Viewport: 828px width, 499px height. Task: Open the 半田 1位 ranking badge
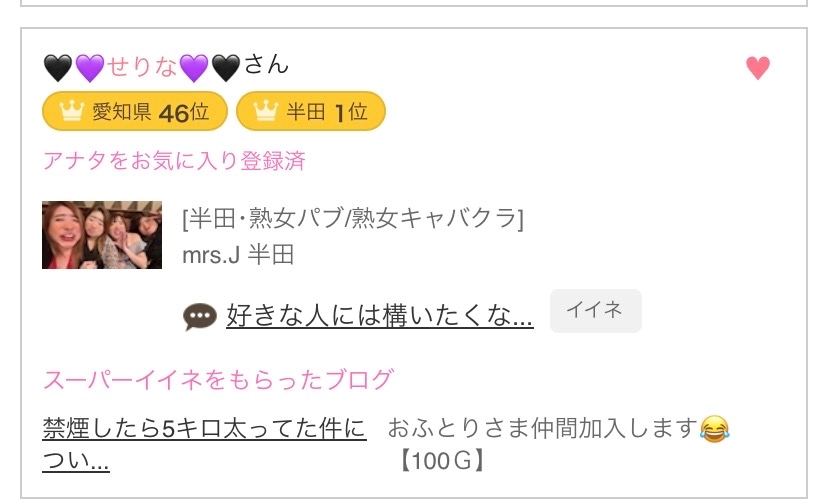click(x=310, y=112)
